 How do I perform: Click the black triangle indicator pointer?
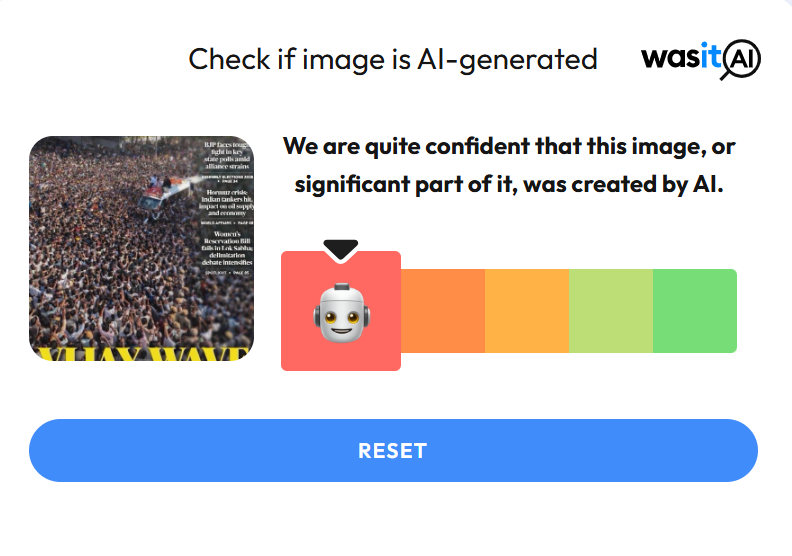pyautogui.click(x=341, y=249)
